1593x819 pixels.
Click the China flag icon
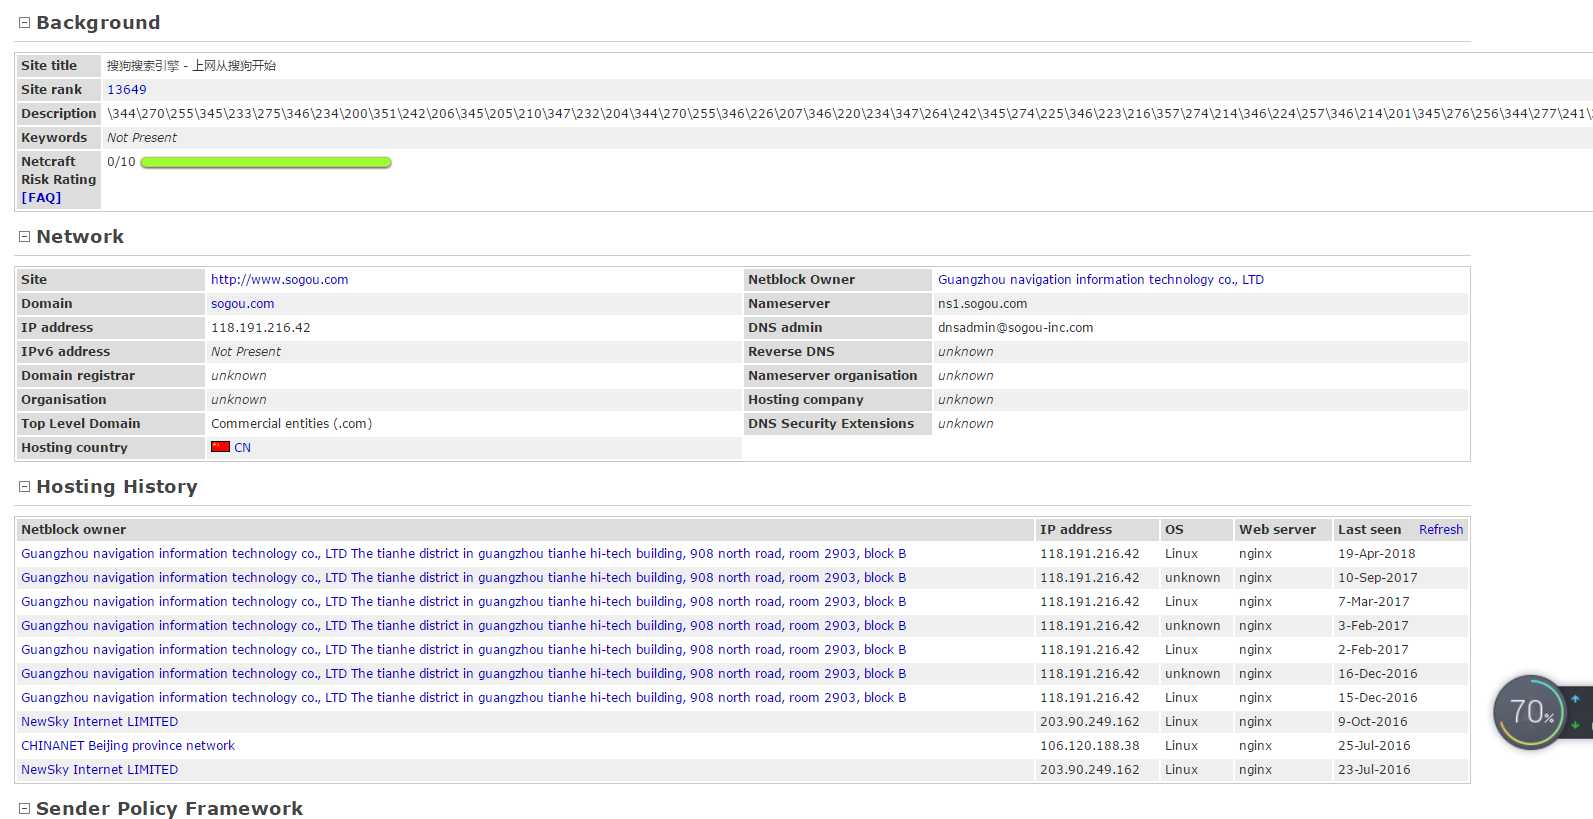[x=220, y=447]
